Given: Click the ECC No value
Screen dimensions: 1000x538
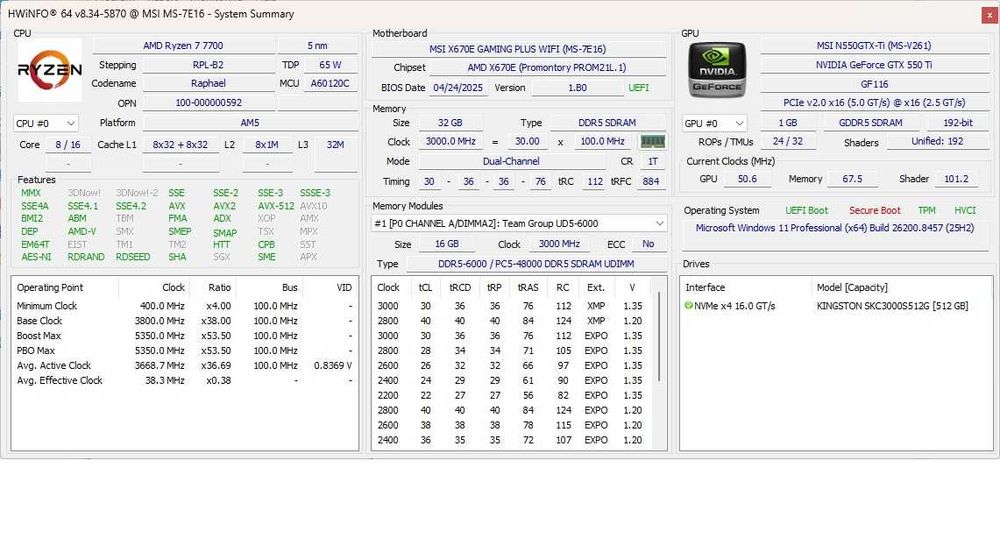Looking at the screenshot, I should tap(648, 244).
